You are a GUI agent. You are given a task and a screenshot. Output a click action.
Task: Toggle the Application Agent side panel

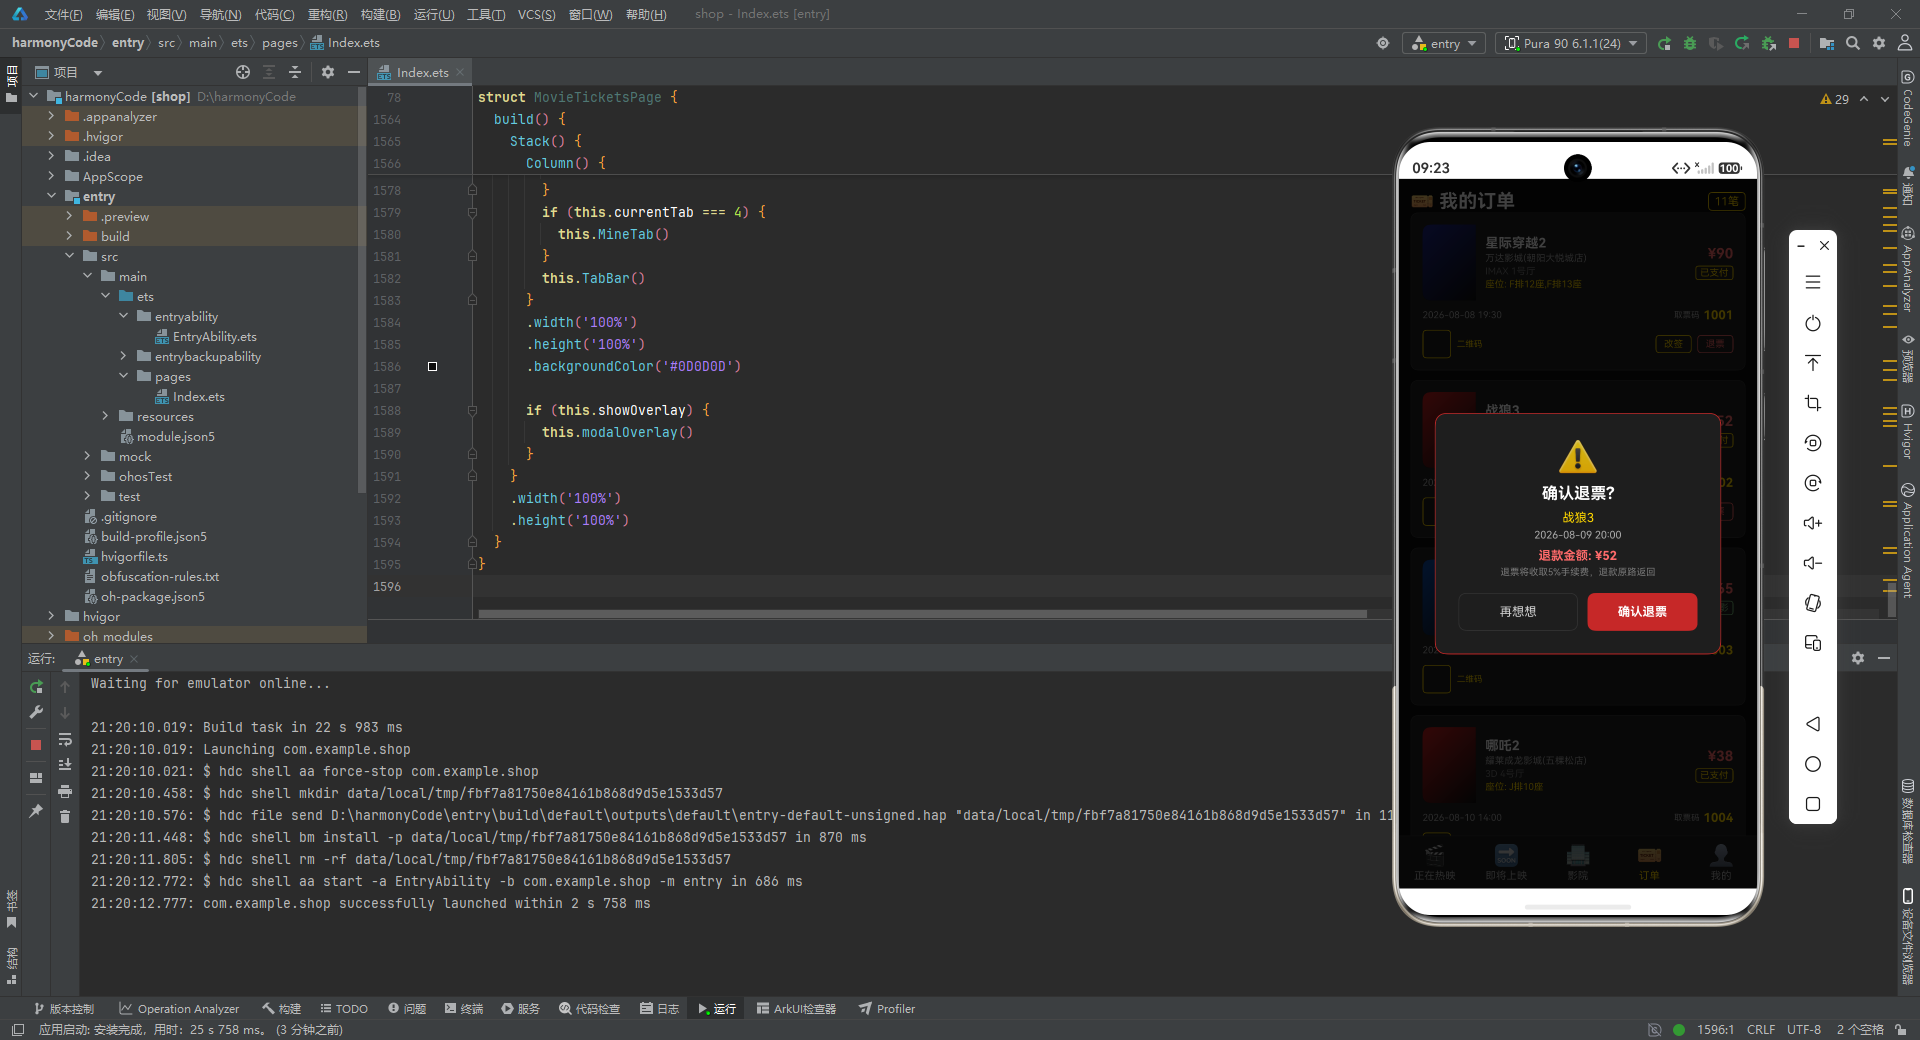pos(1908,541)
